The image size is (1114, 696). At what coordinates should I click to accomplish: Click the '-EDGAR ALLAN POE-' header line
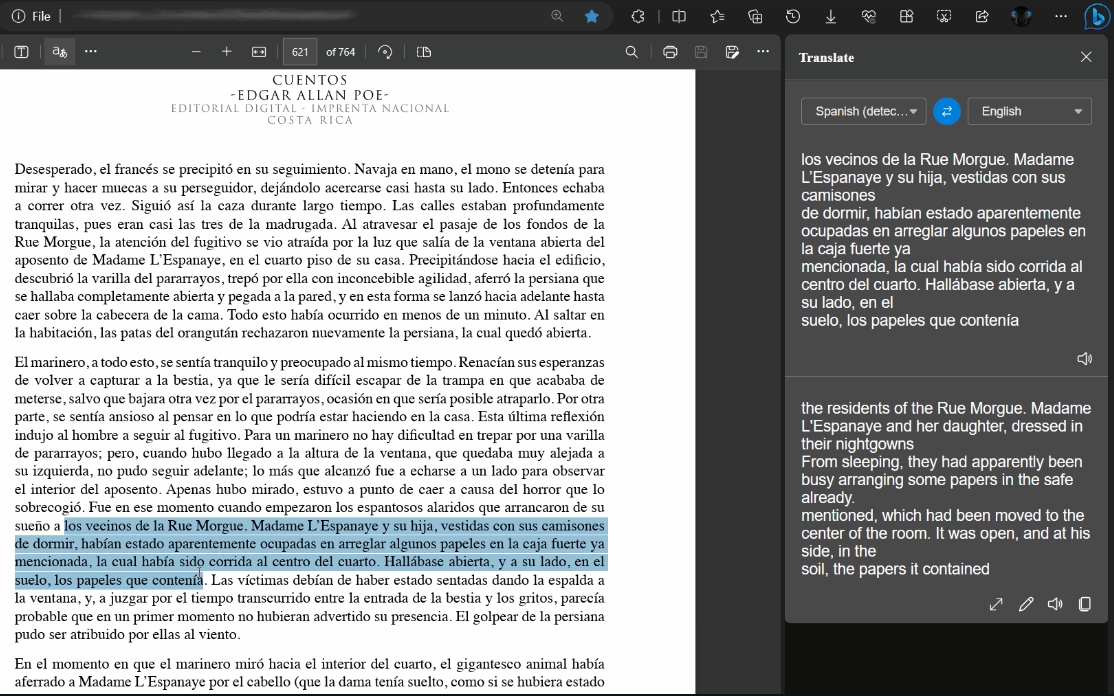click(x=310, y=95)
